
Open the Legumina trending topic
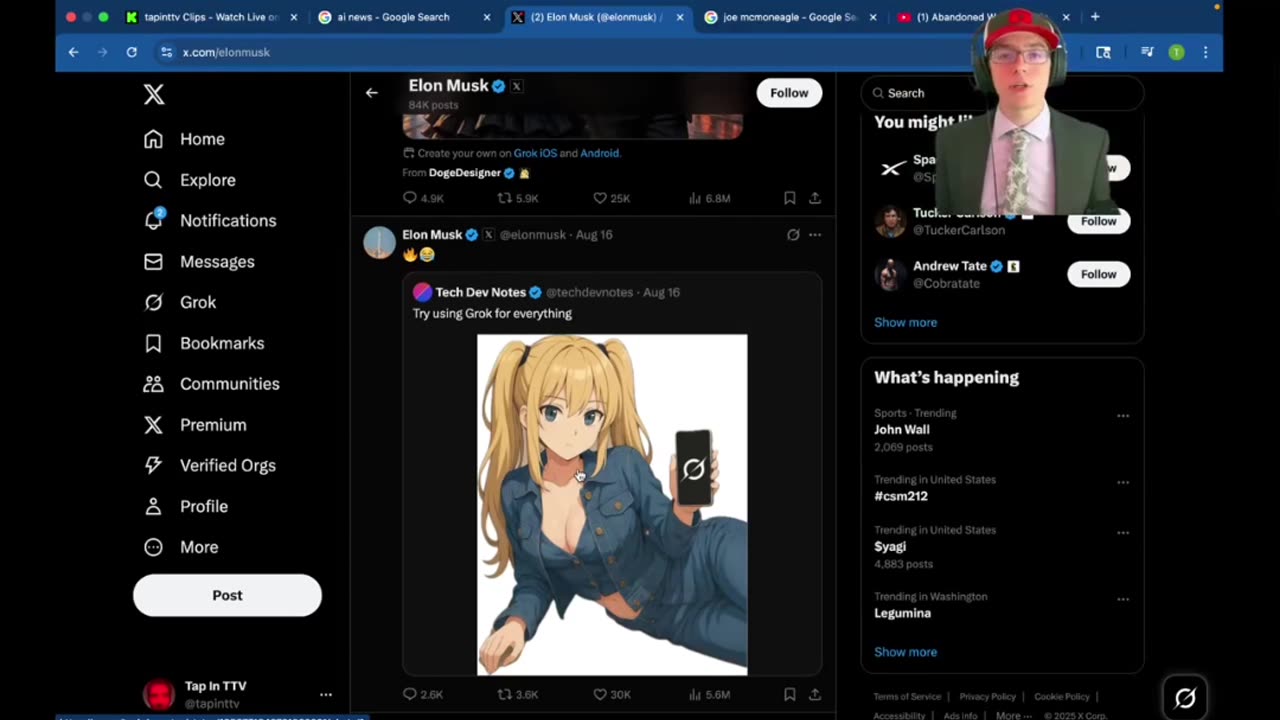point(902,613)
